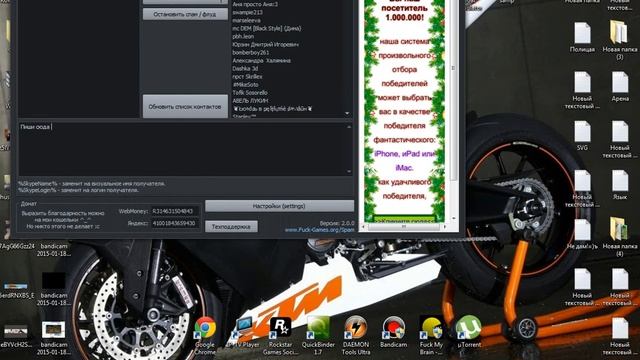Screen dimensions: 640x360
Task: Select contact 'АВЕЛЬ ЛУКИН'
Action: 250,100
